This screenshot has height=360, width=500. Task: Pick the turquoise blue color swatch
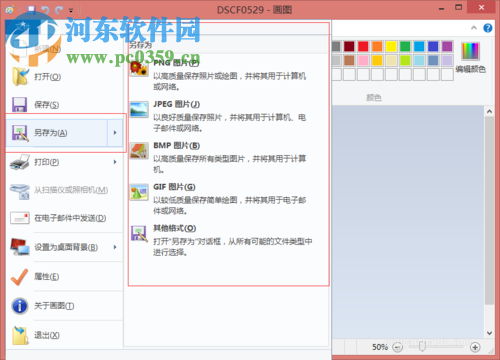[x=419, y=46]
